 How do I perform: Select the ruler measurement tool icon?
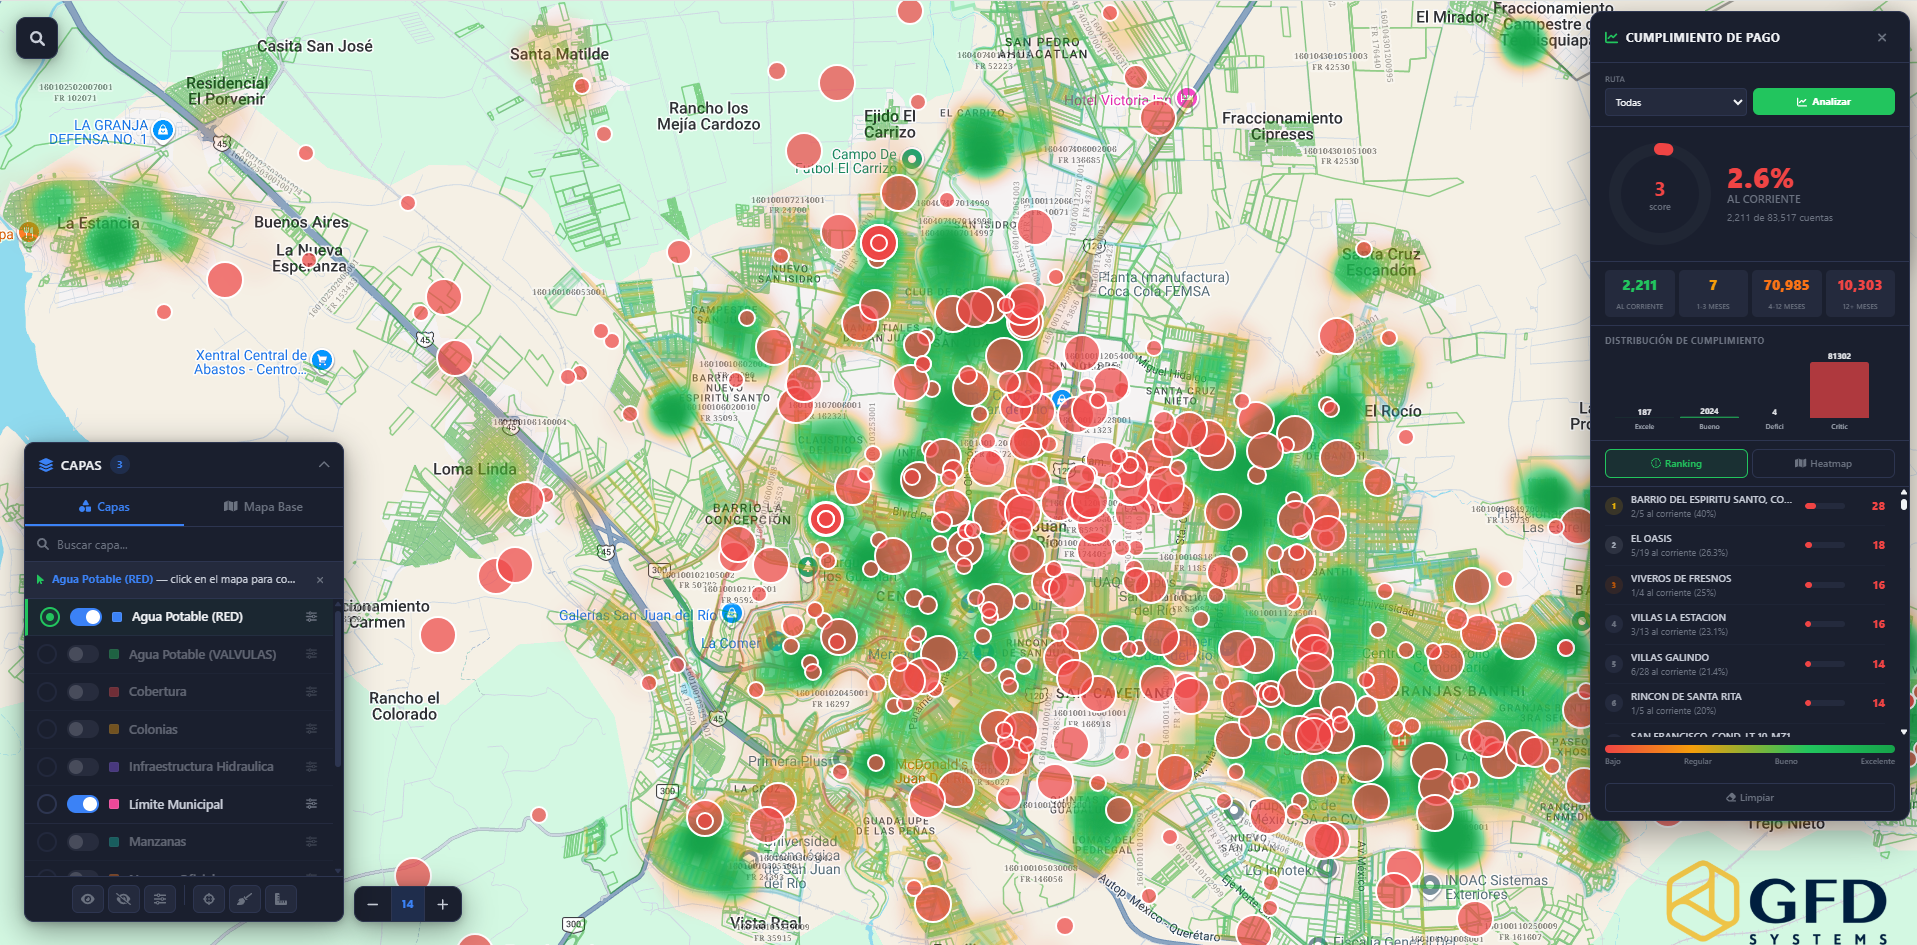pyautogui.click(x=281, y=899)
